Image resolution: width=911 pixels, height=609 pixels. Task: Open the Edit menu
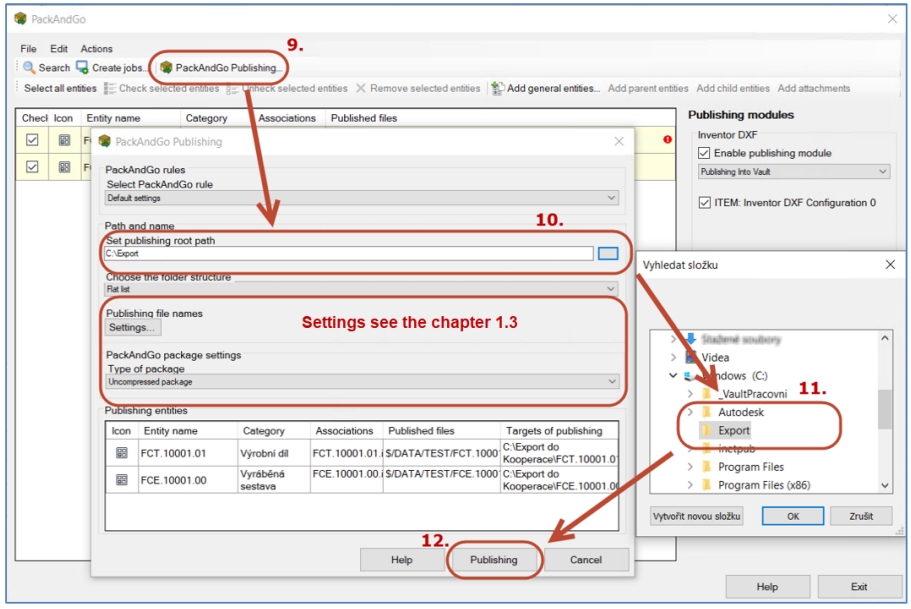click(x=59, y=48)
